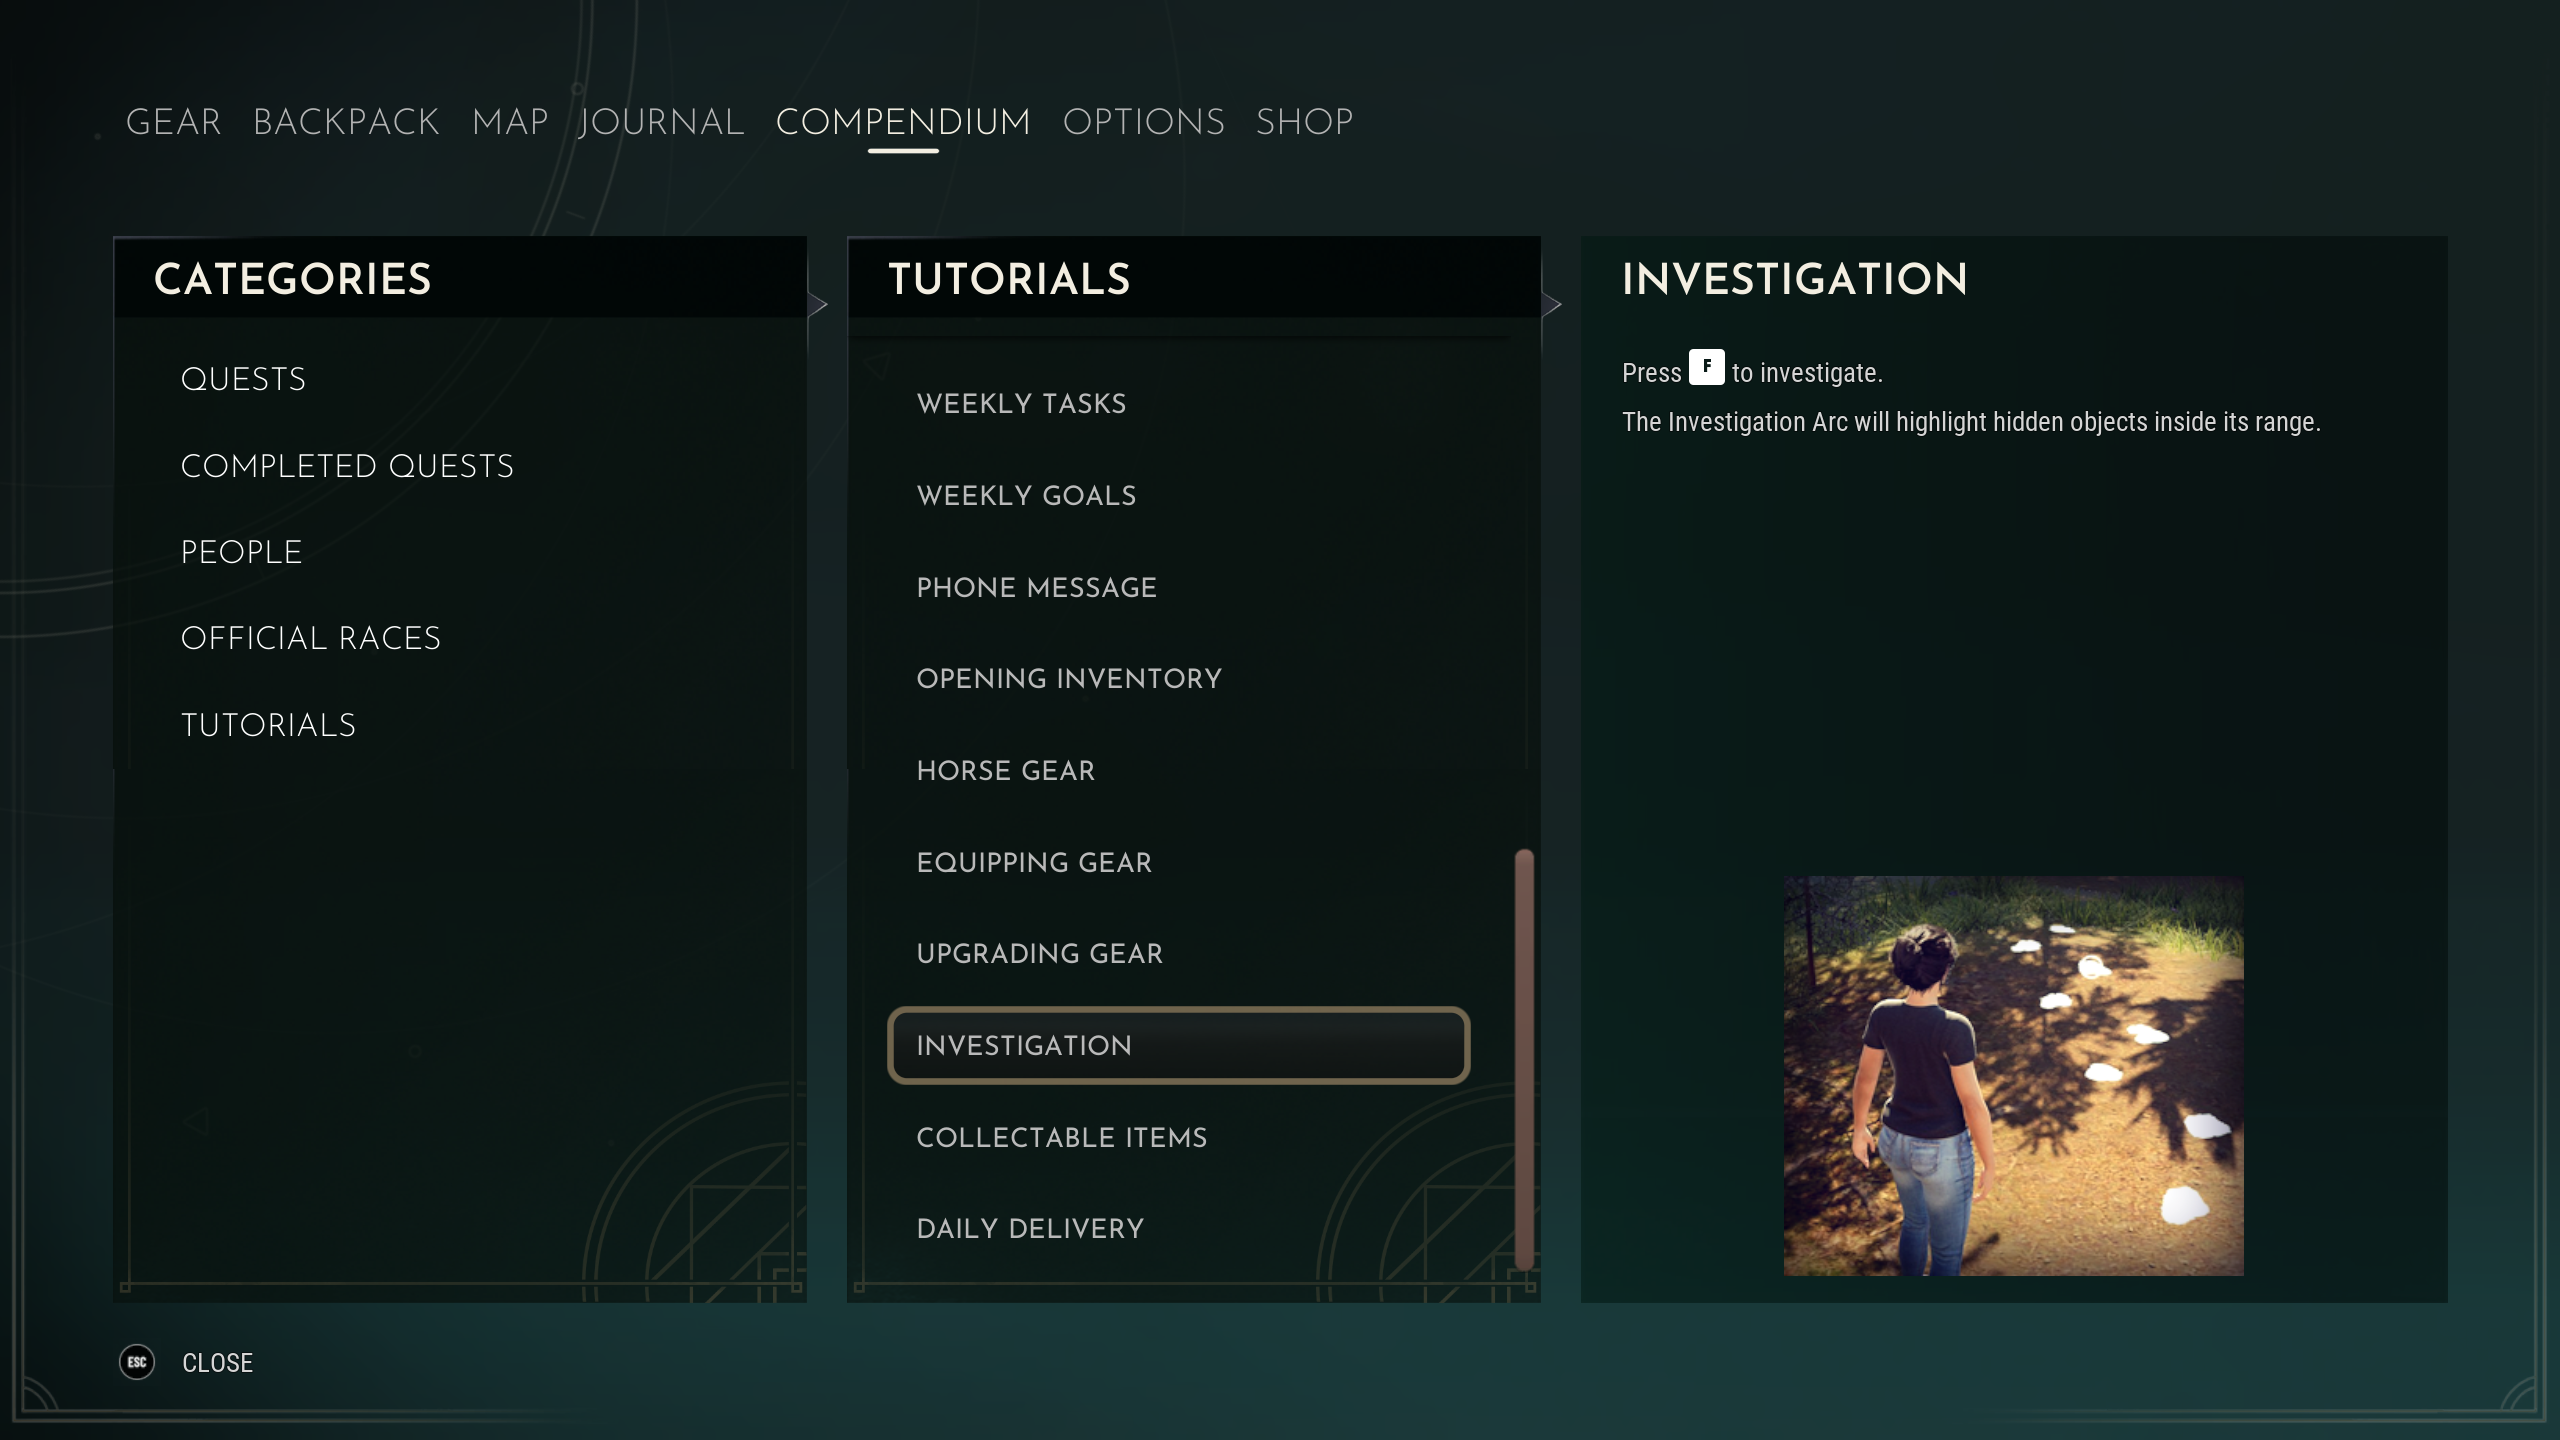Open Completed Quests category
Screen dimensions: 2560x1440
point(347,466)
